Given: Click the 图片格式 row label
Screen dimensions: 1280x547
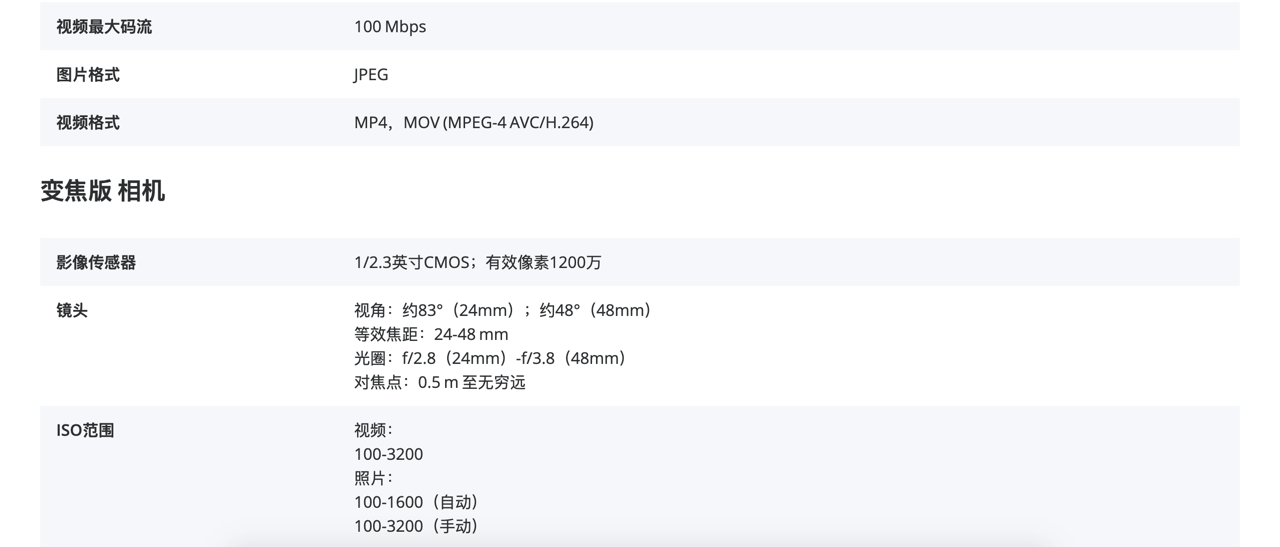Looking at the screenshot, I should click(x=88, y=75).
